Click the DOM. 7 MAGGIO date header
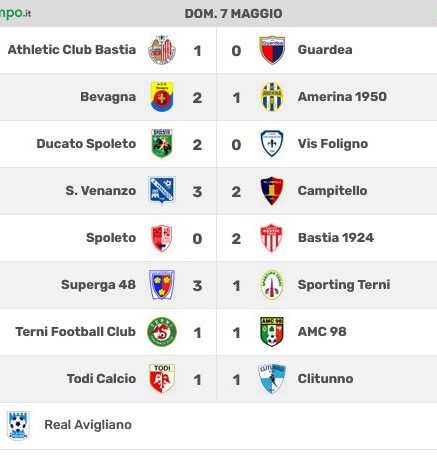 click(233, 14)
